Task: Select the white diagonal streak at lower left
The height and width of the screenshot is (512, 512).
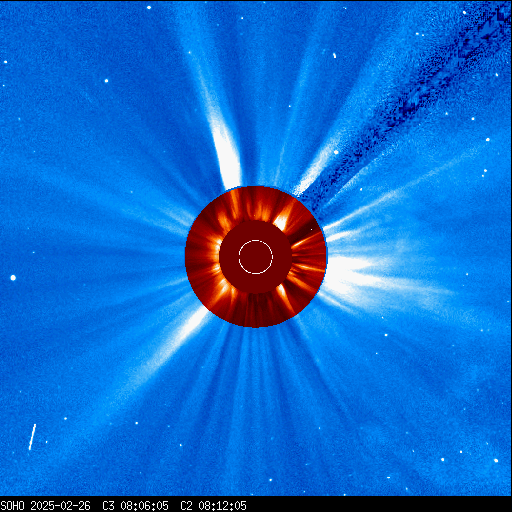Action: [x=32, y=437]
